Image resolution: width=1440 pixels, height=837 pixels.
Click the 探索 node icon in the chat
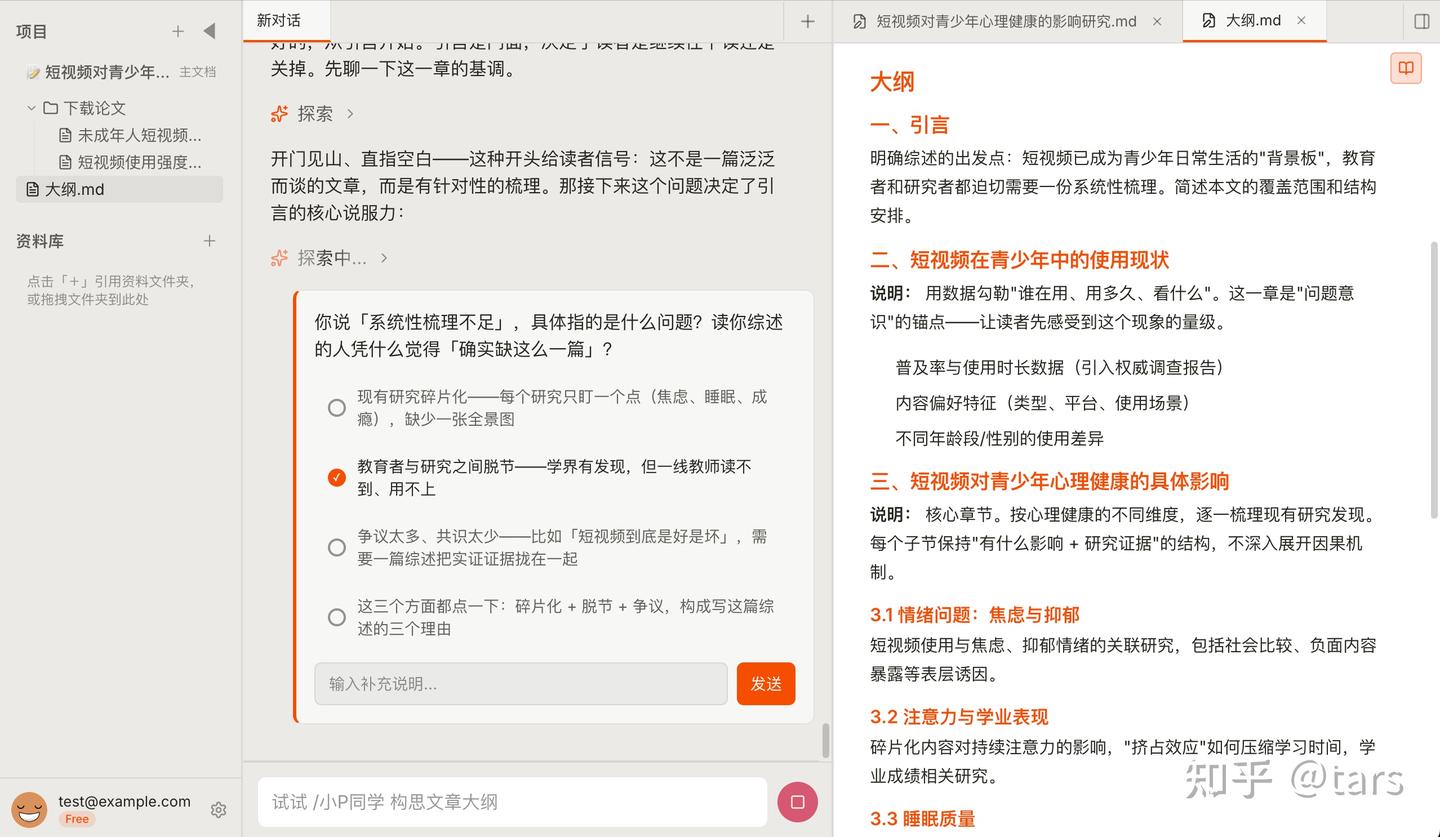point(279,113)
